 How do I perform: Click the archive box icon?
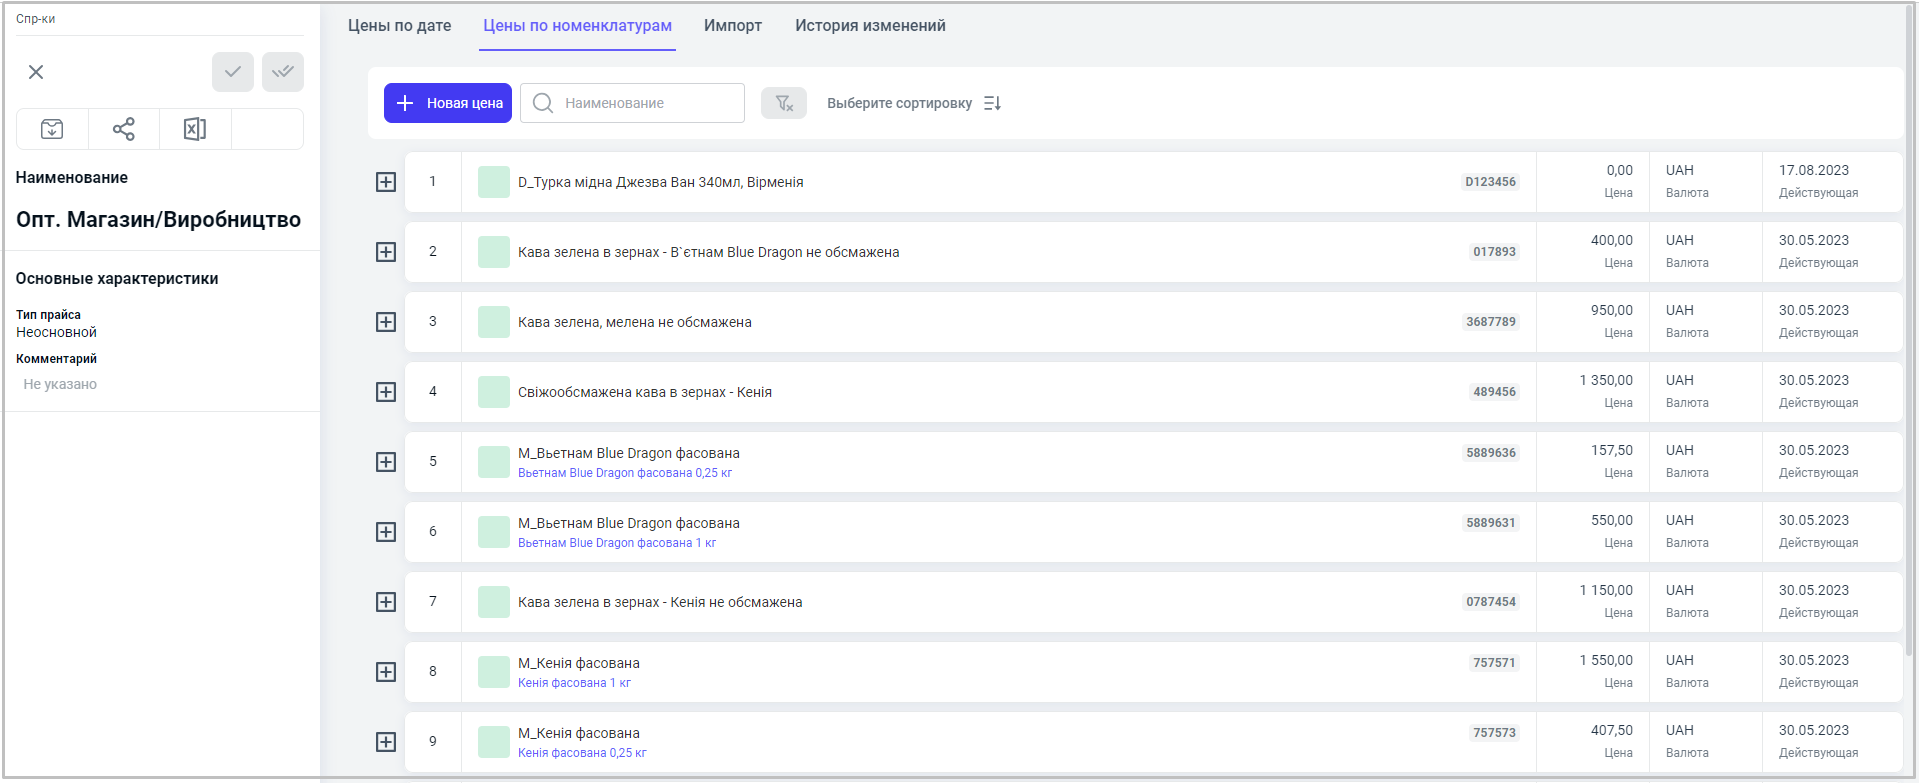(x=52, y=129)
